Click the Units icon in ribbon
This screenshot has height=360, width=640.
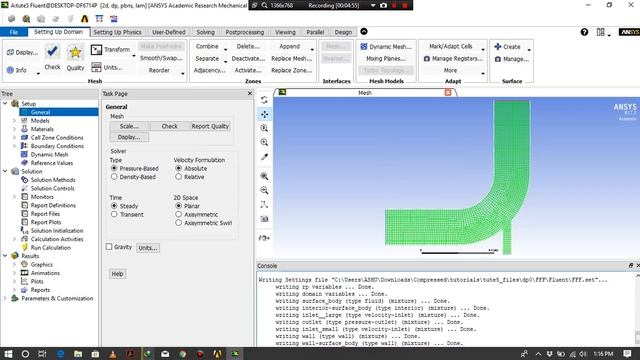[x=96, y=67]
